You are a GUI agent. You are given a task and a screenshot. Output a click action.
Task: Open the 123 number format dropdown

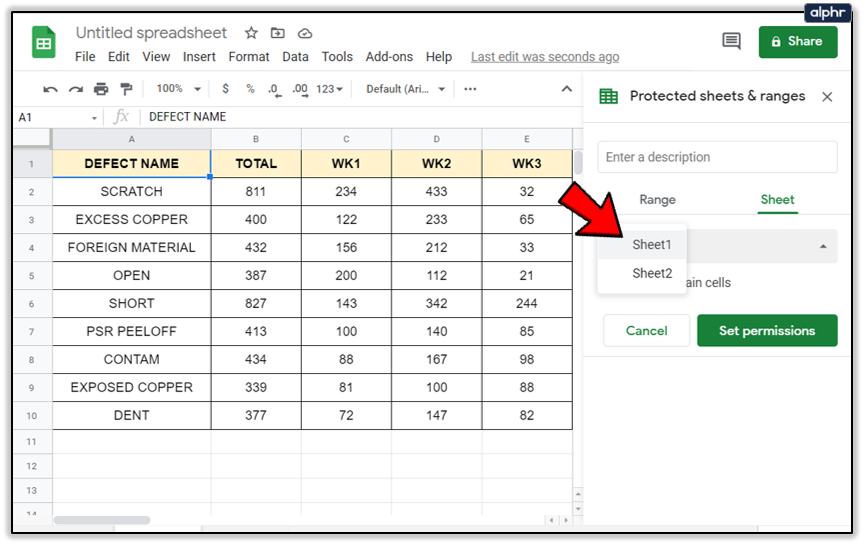[329, 89]
